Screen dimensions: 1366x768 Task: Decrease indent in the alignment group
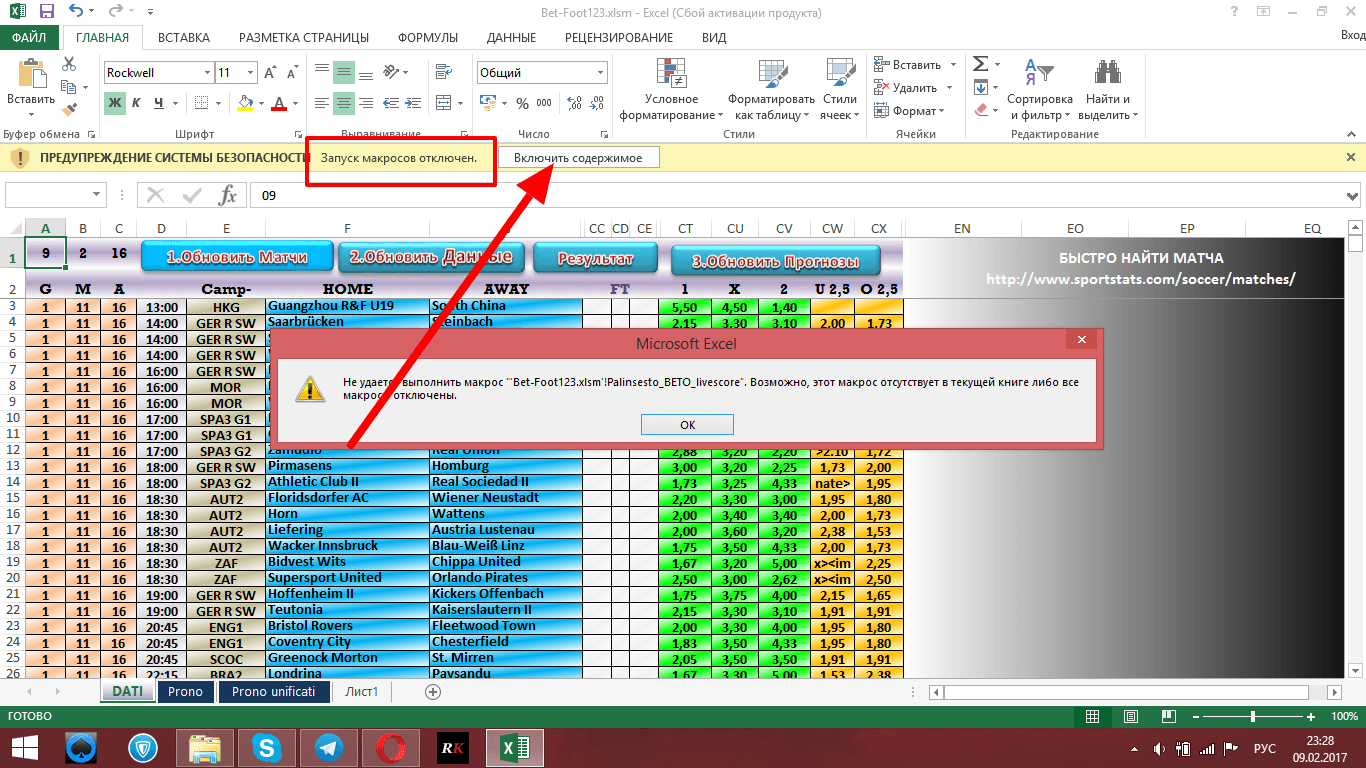[x=391, y=102]
